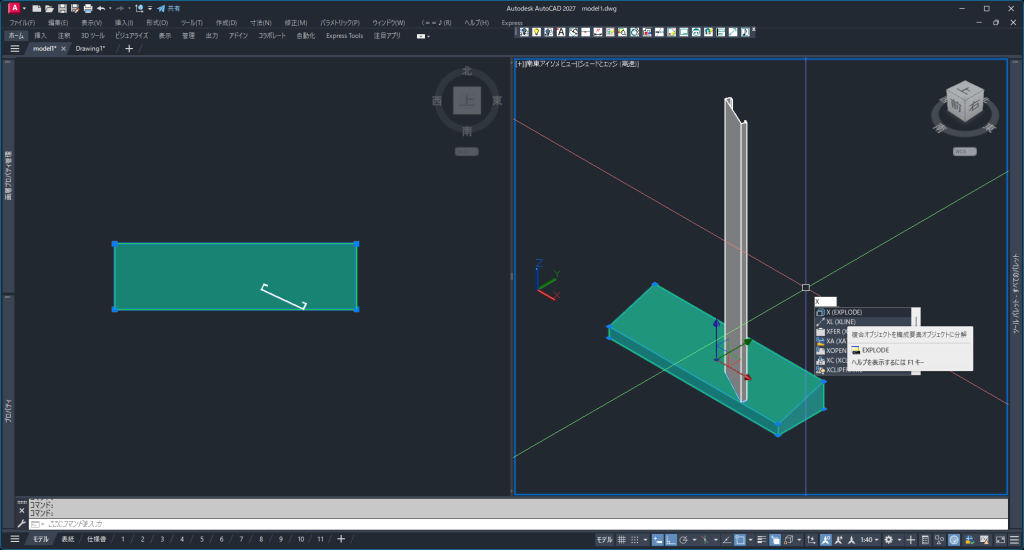Click the Undo arrow icon
Screen dimensions: 1024x550
pyautogui.click(x=101, y=8)
